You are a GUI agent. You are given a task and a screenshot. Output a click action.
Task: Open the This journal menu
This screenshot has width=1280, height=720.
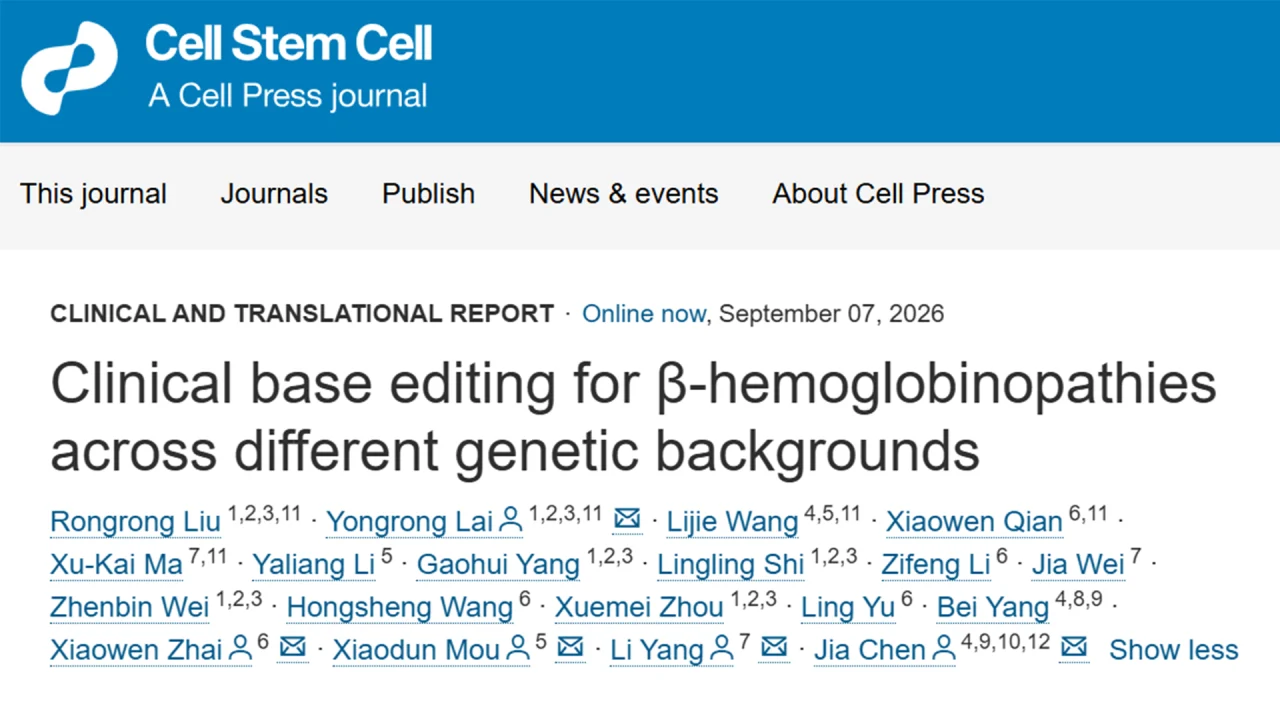click(x=94, y=194)
